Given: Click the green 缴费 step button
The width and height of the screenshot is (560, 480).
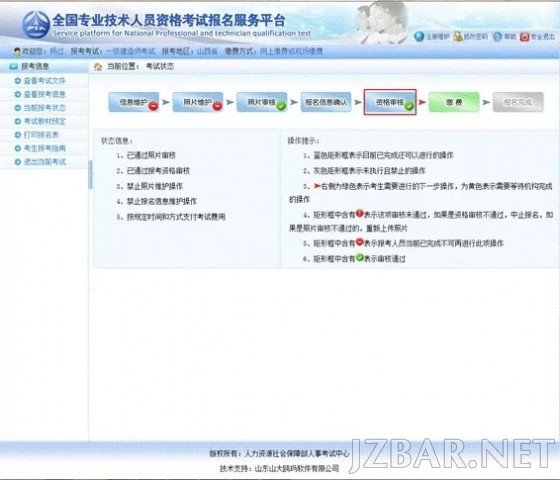Looking at the screenshot, I should click(x=454, y=102).
